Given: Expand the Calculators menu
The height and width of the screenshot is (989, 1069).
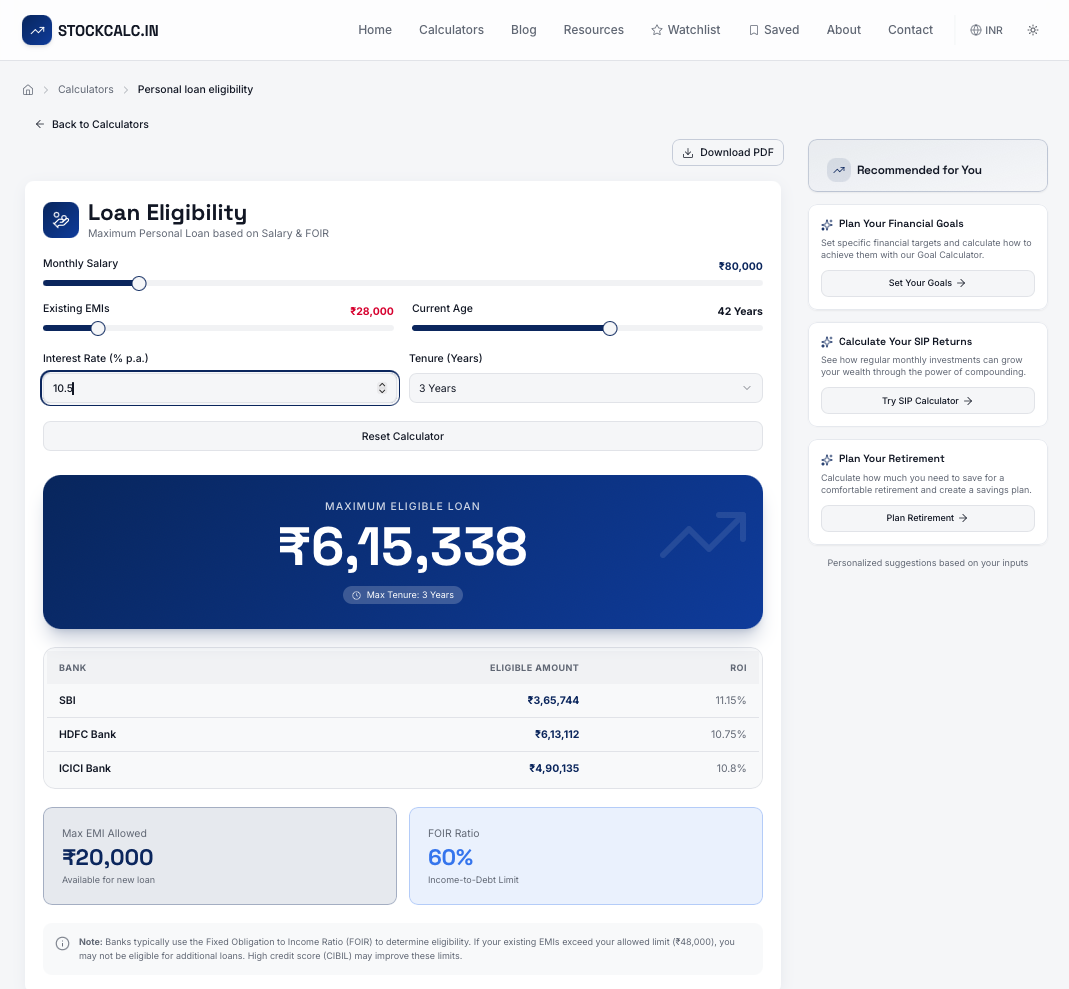Looking at the screenshot, I should click(451, 30).
